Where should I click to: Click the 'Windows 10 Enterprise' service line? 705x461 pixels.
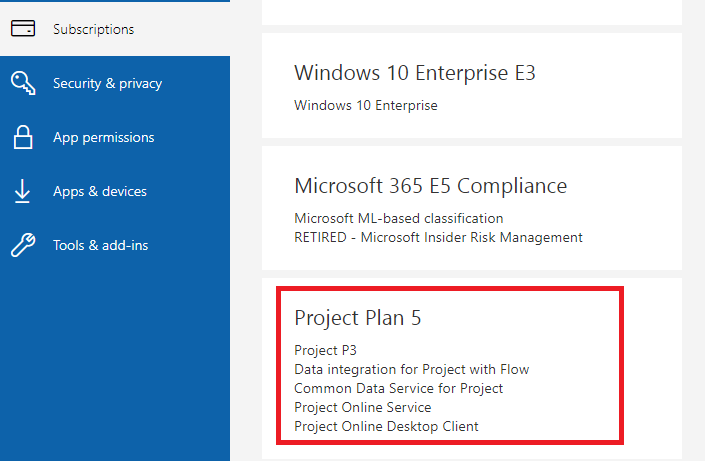[366, 105]
